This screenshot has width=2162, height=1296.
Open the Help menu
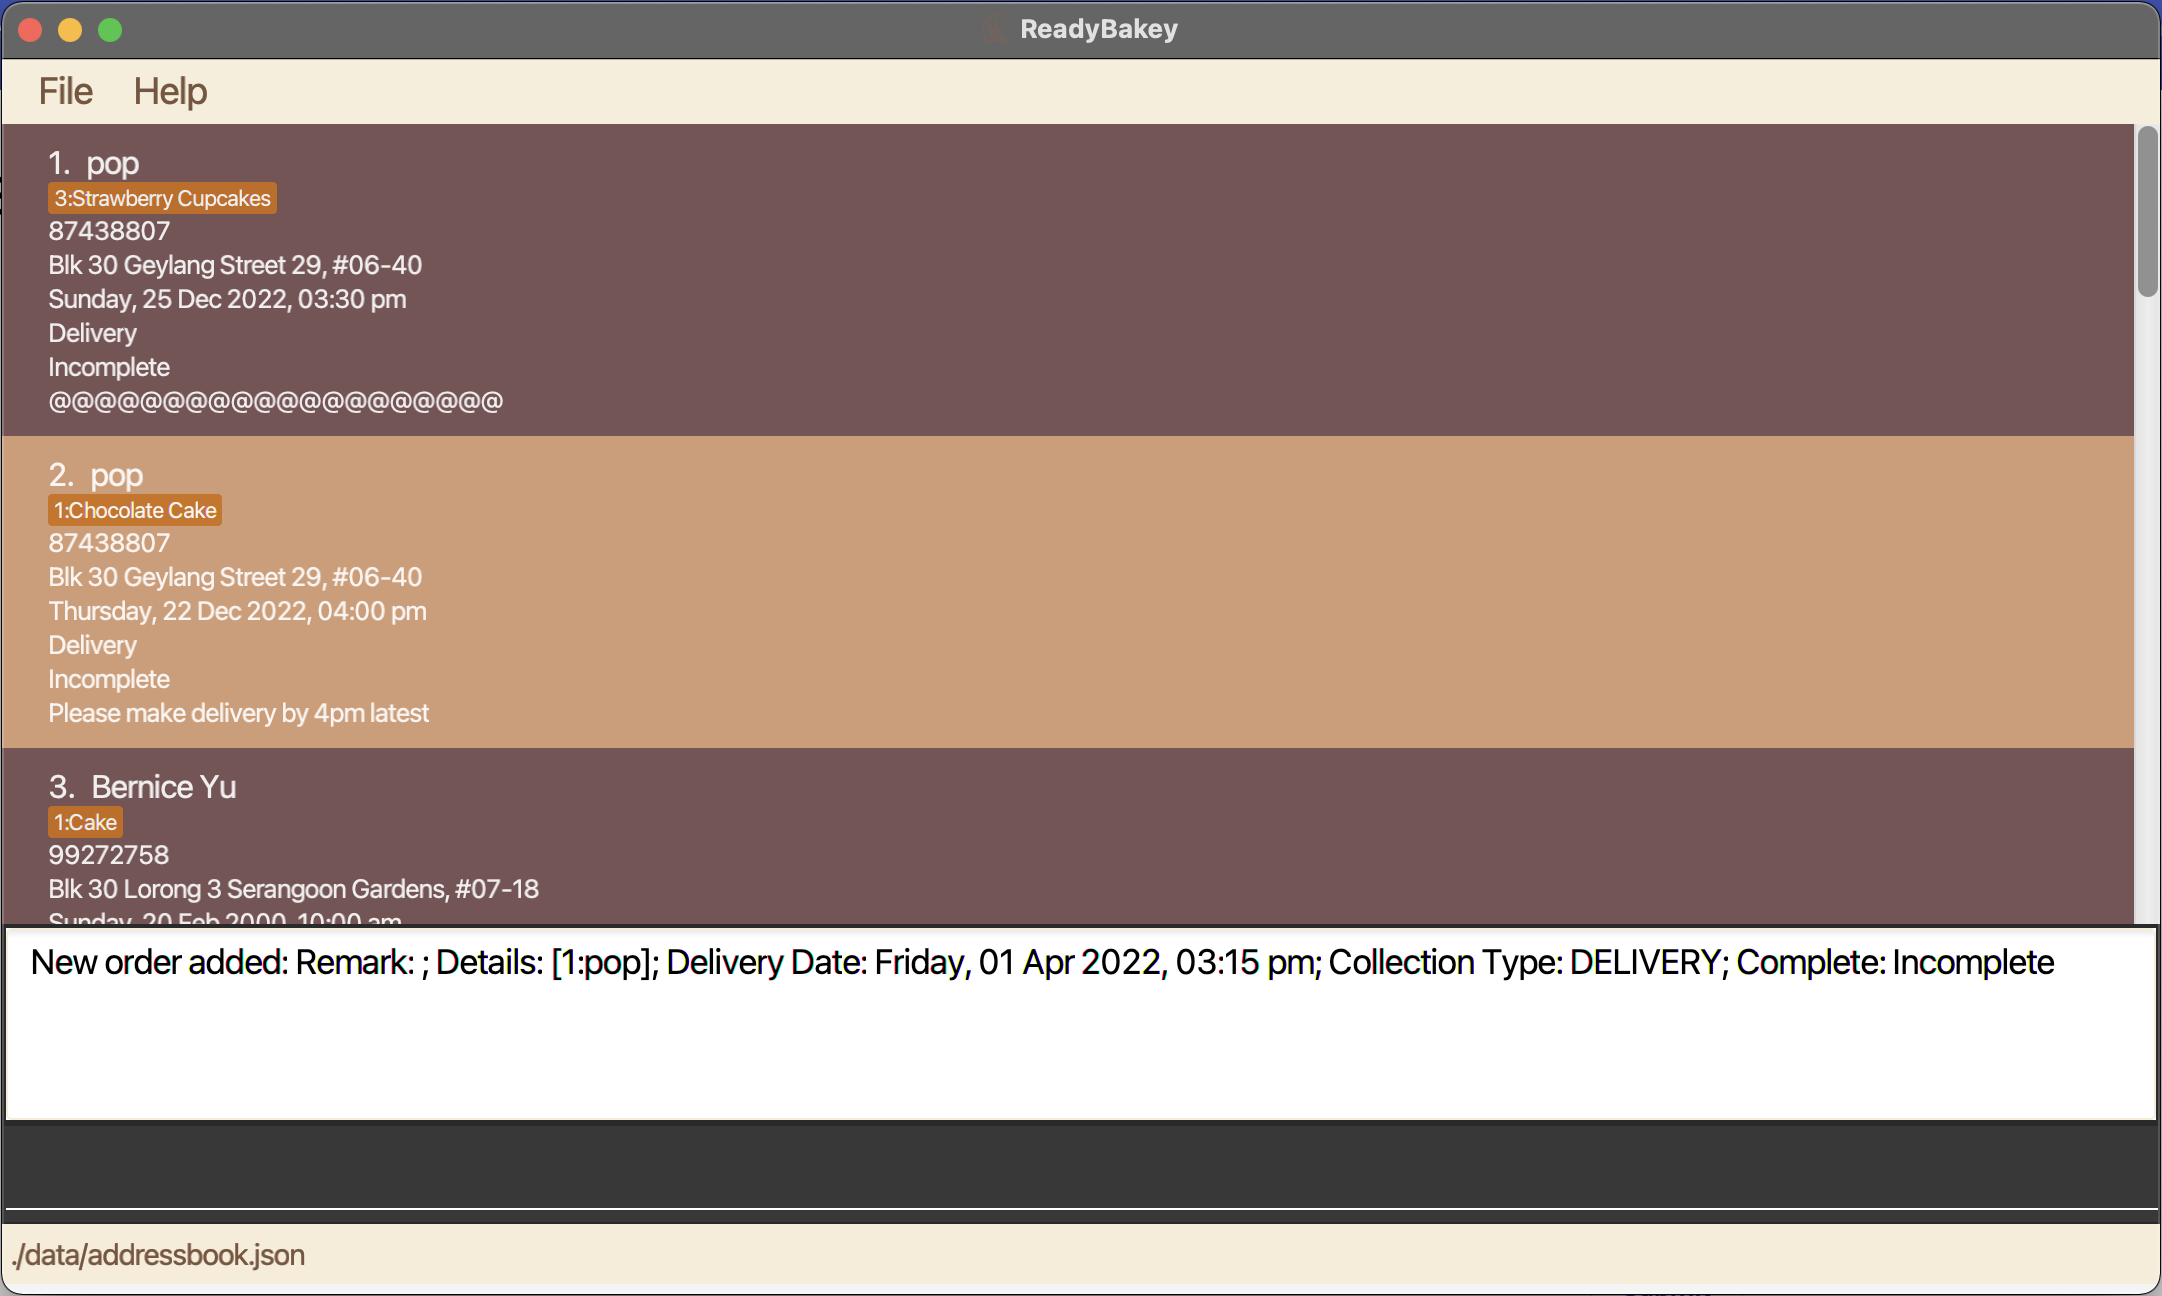170,91
